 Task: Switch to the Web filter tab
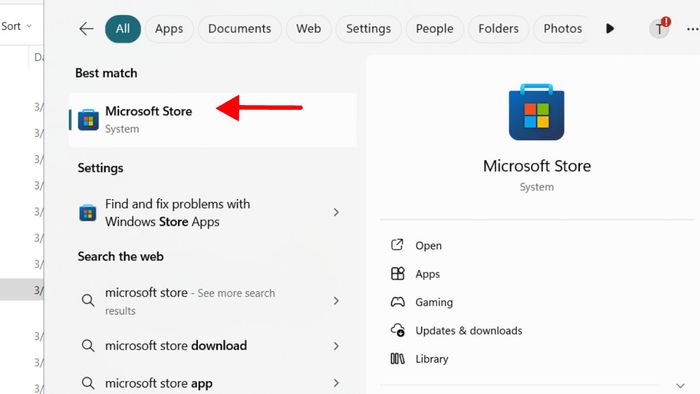pyautogui.click(x=308, y=29)
